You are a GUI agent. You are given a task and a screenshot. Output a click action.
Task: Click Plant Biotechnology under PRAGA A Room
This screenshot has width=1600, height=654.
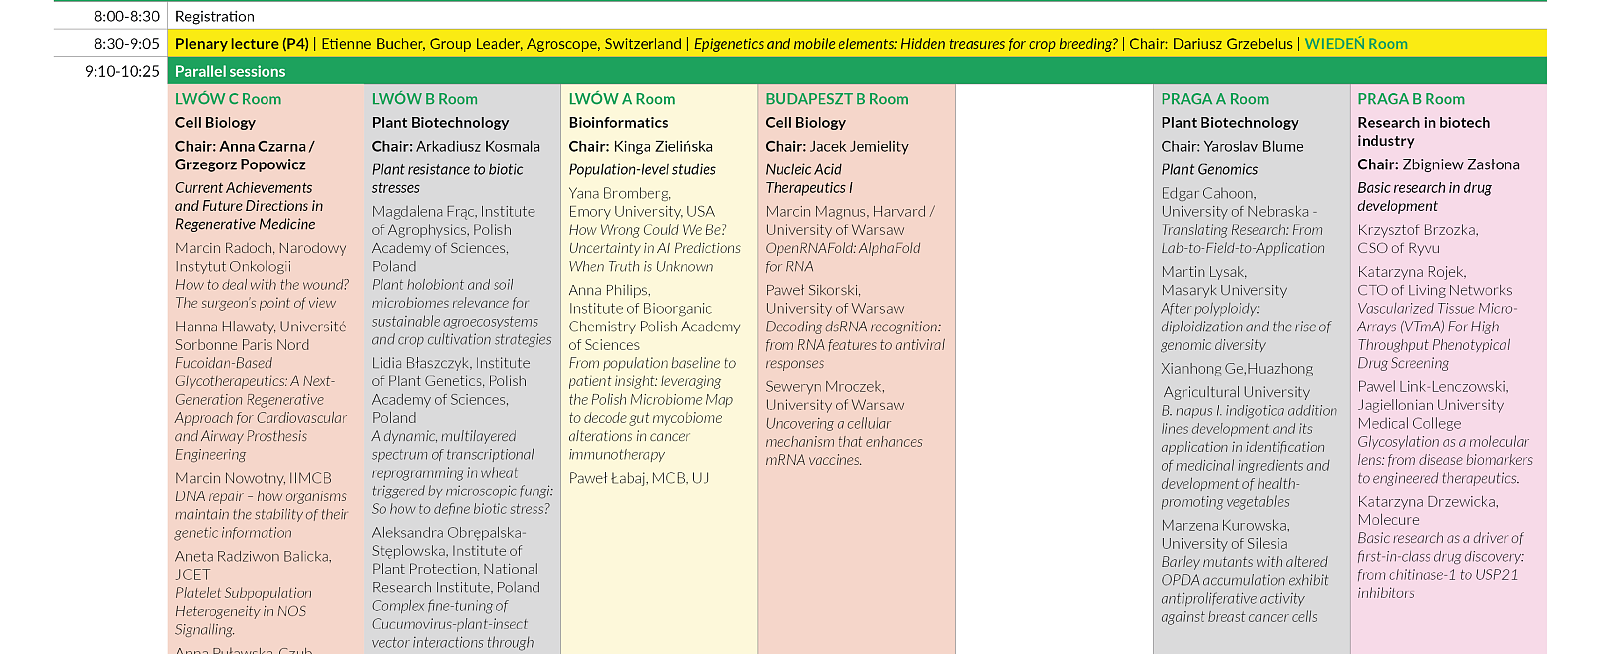[x=1230, y=123]
